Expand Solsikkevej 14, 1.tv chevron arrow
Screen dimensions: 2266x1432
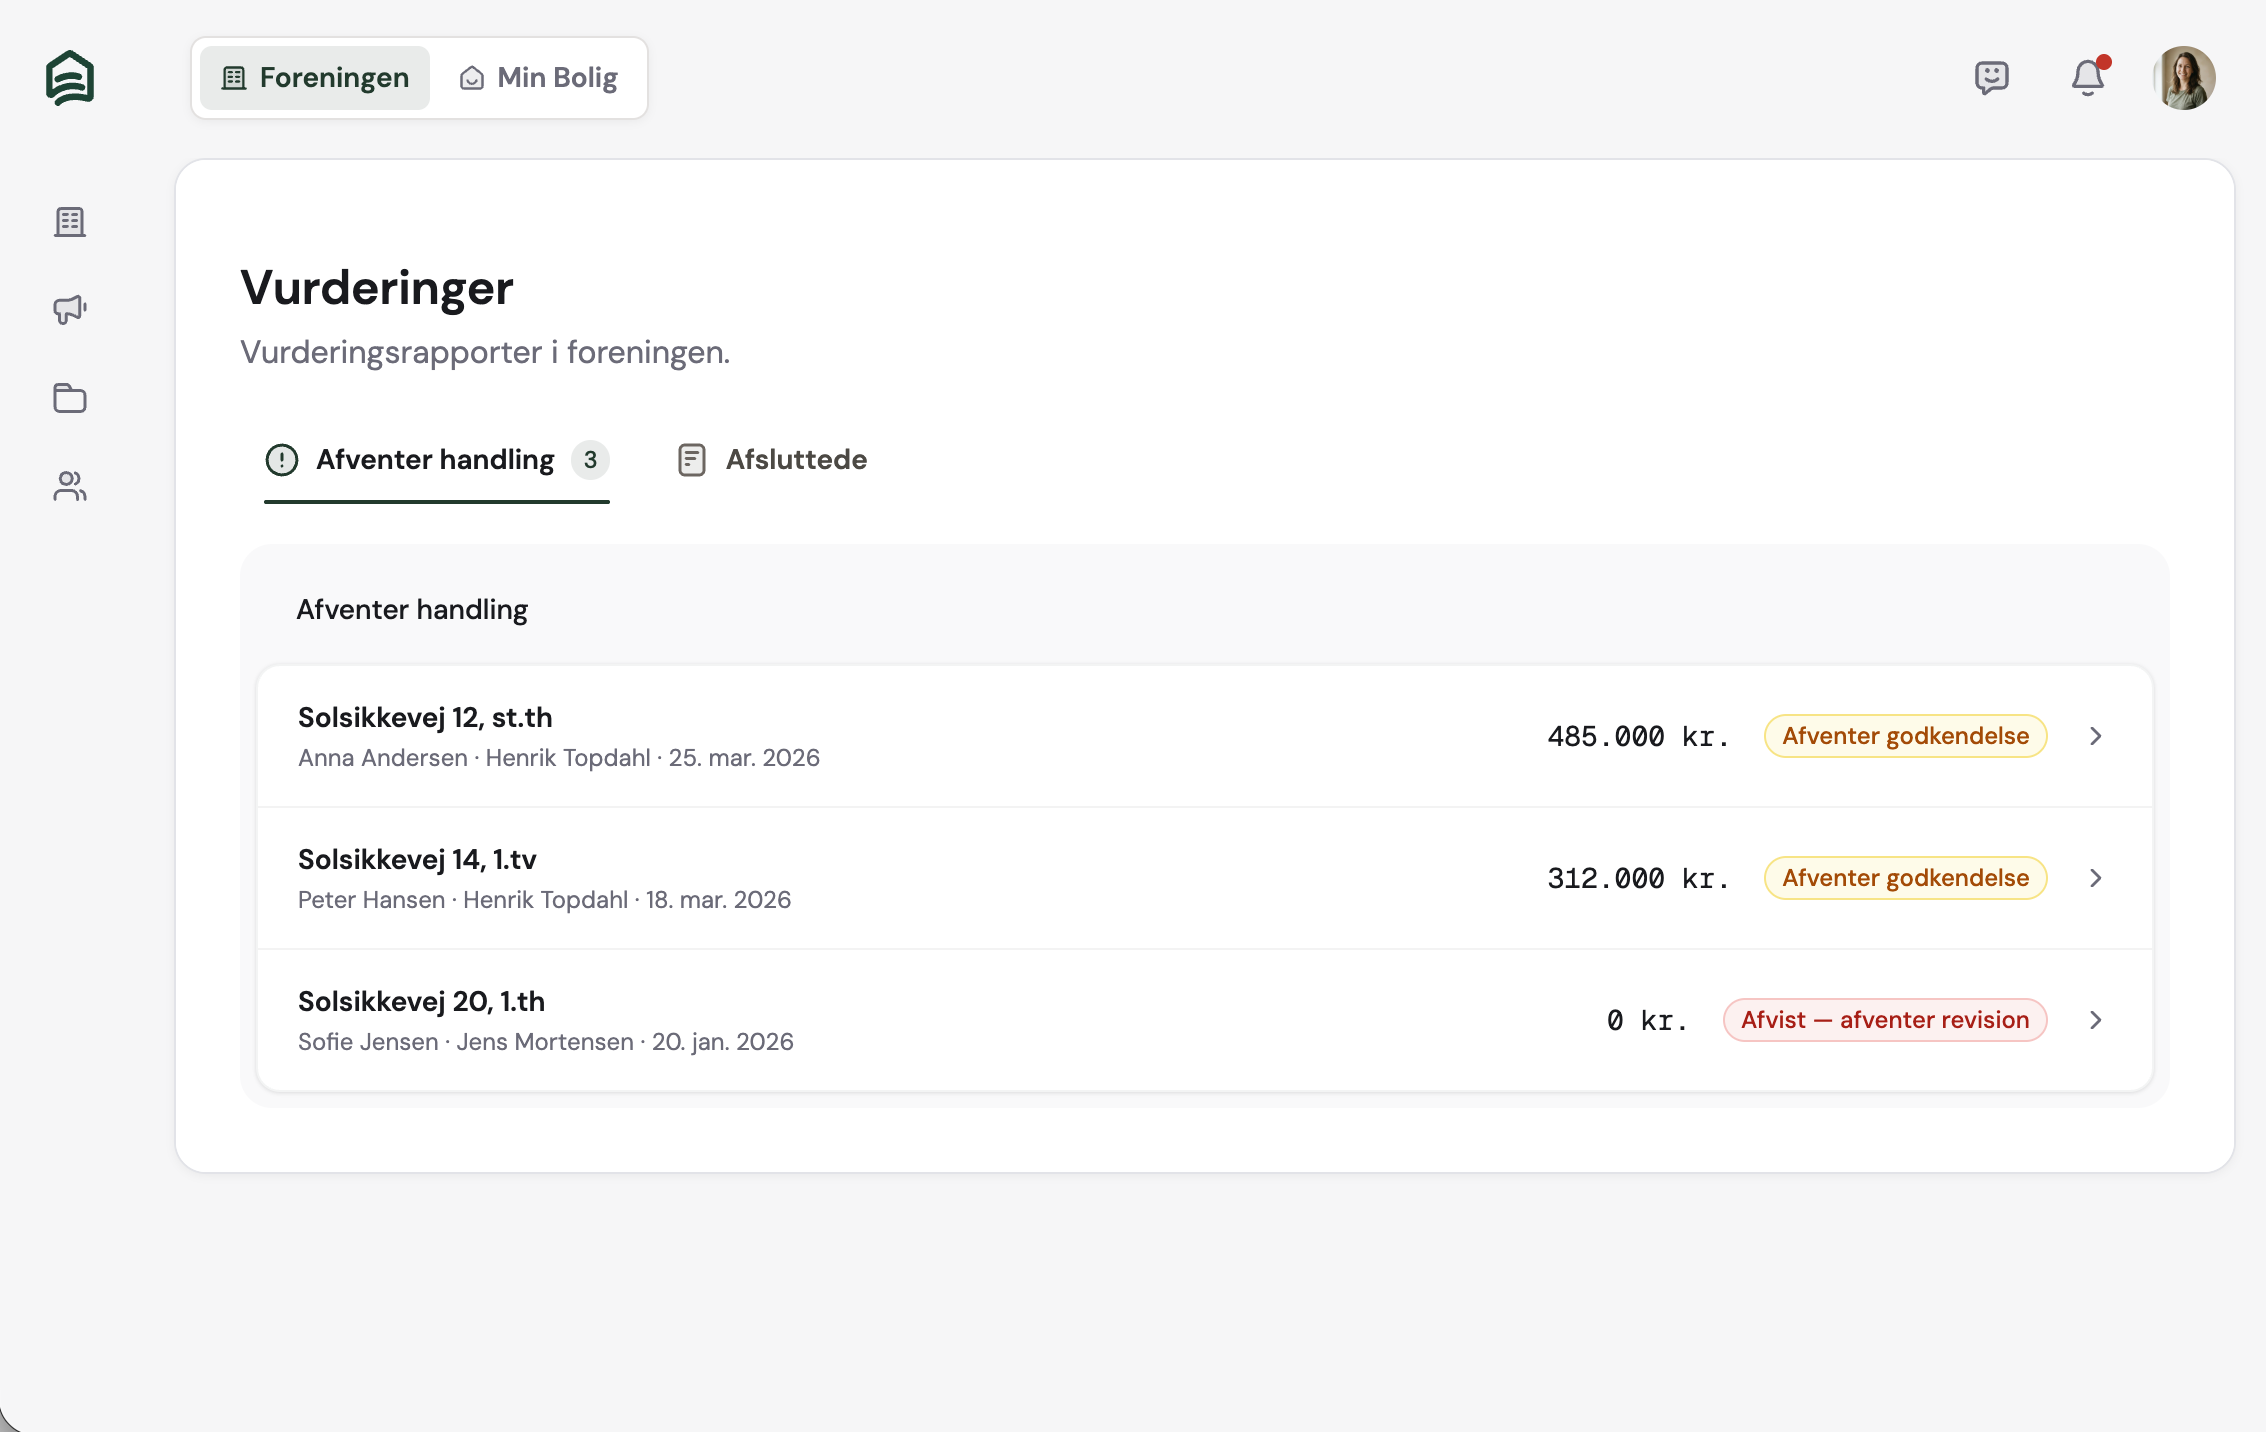(x=2096, y=878)
